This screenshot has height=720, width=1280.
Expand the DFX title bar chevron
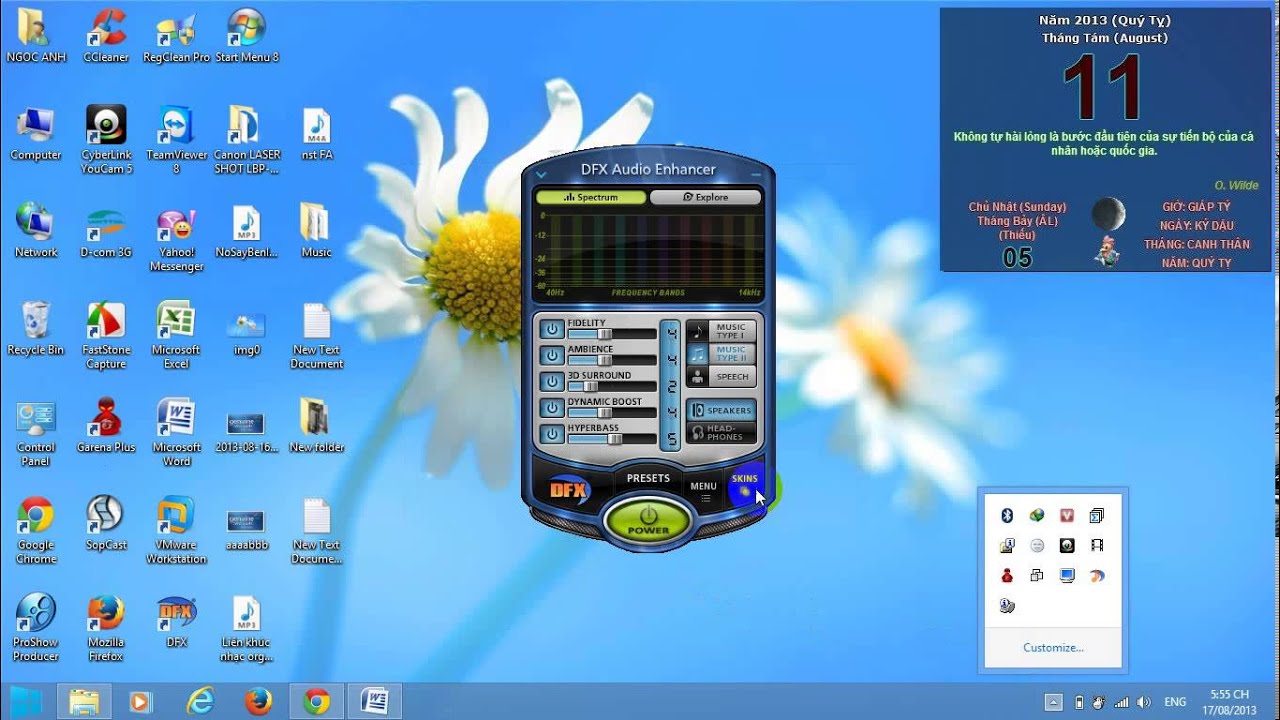click(x=541, y=174)
